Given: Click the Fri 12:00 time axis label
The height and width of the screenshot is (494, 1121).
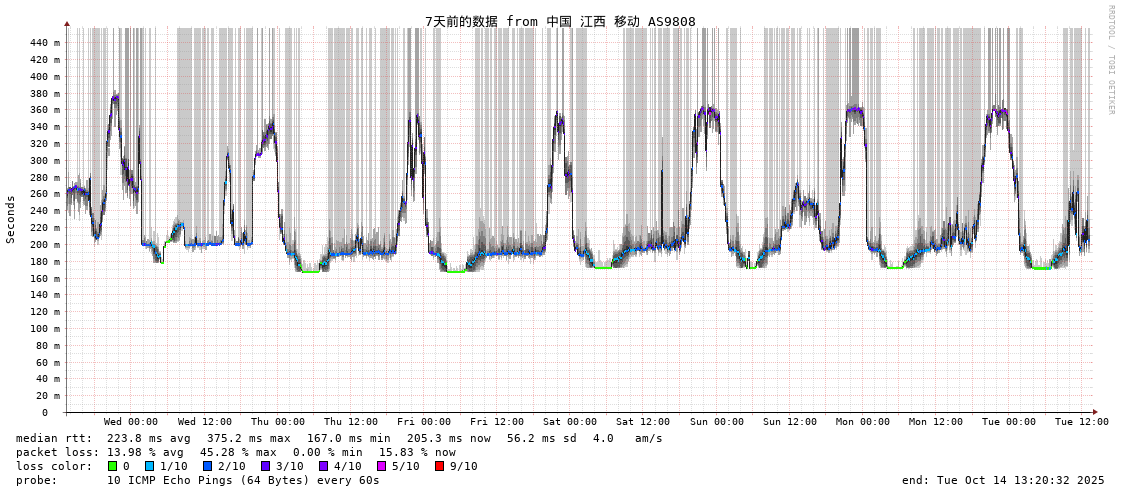Looking at the screenshot, I should (497, 422).
